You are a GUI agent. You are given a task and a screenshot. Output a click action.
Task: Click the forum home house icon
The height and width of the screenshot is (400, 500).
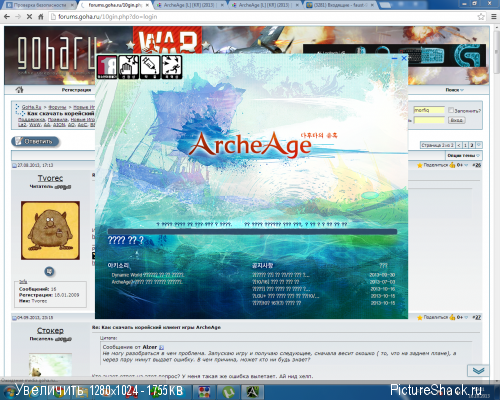(20, 89)
